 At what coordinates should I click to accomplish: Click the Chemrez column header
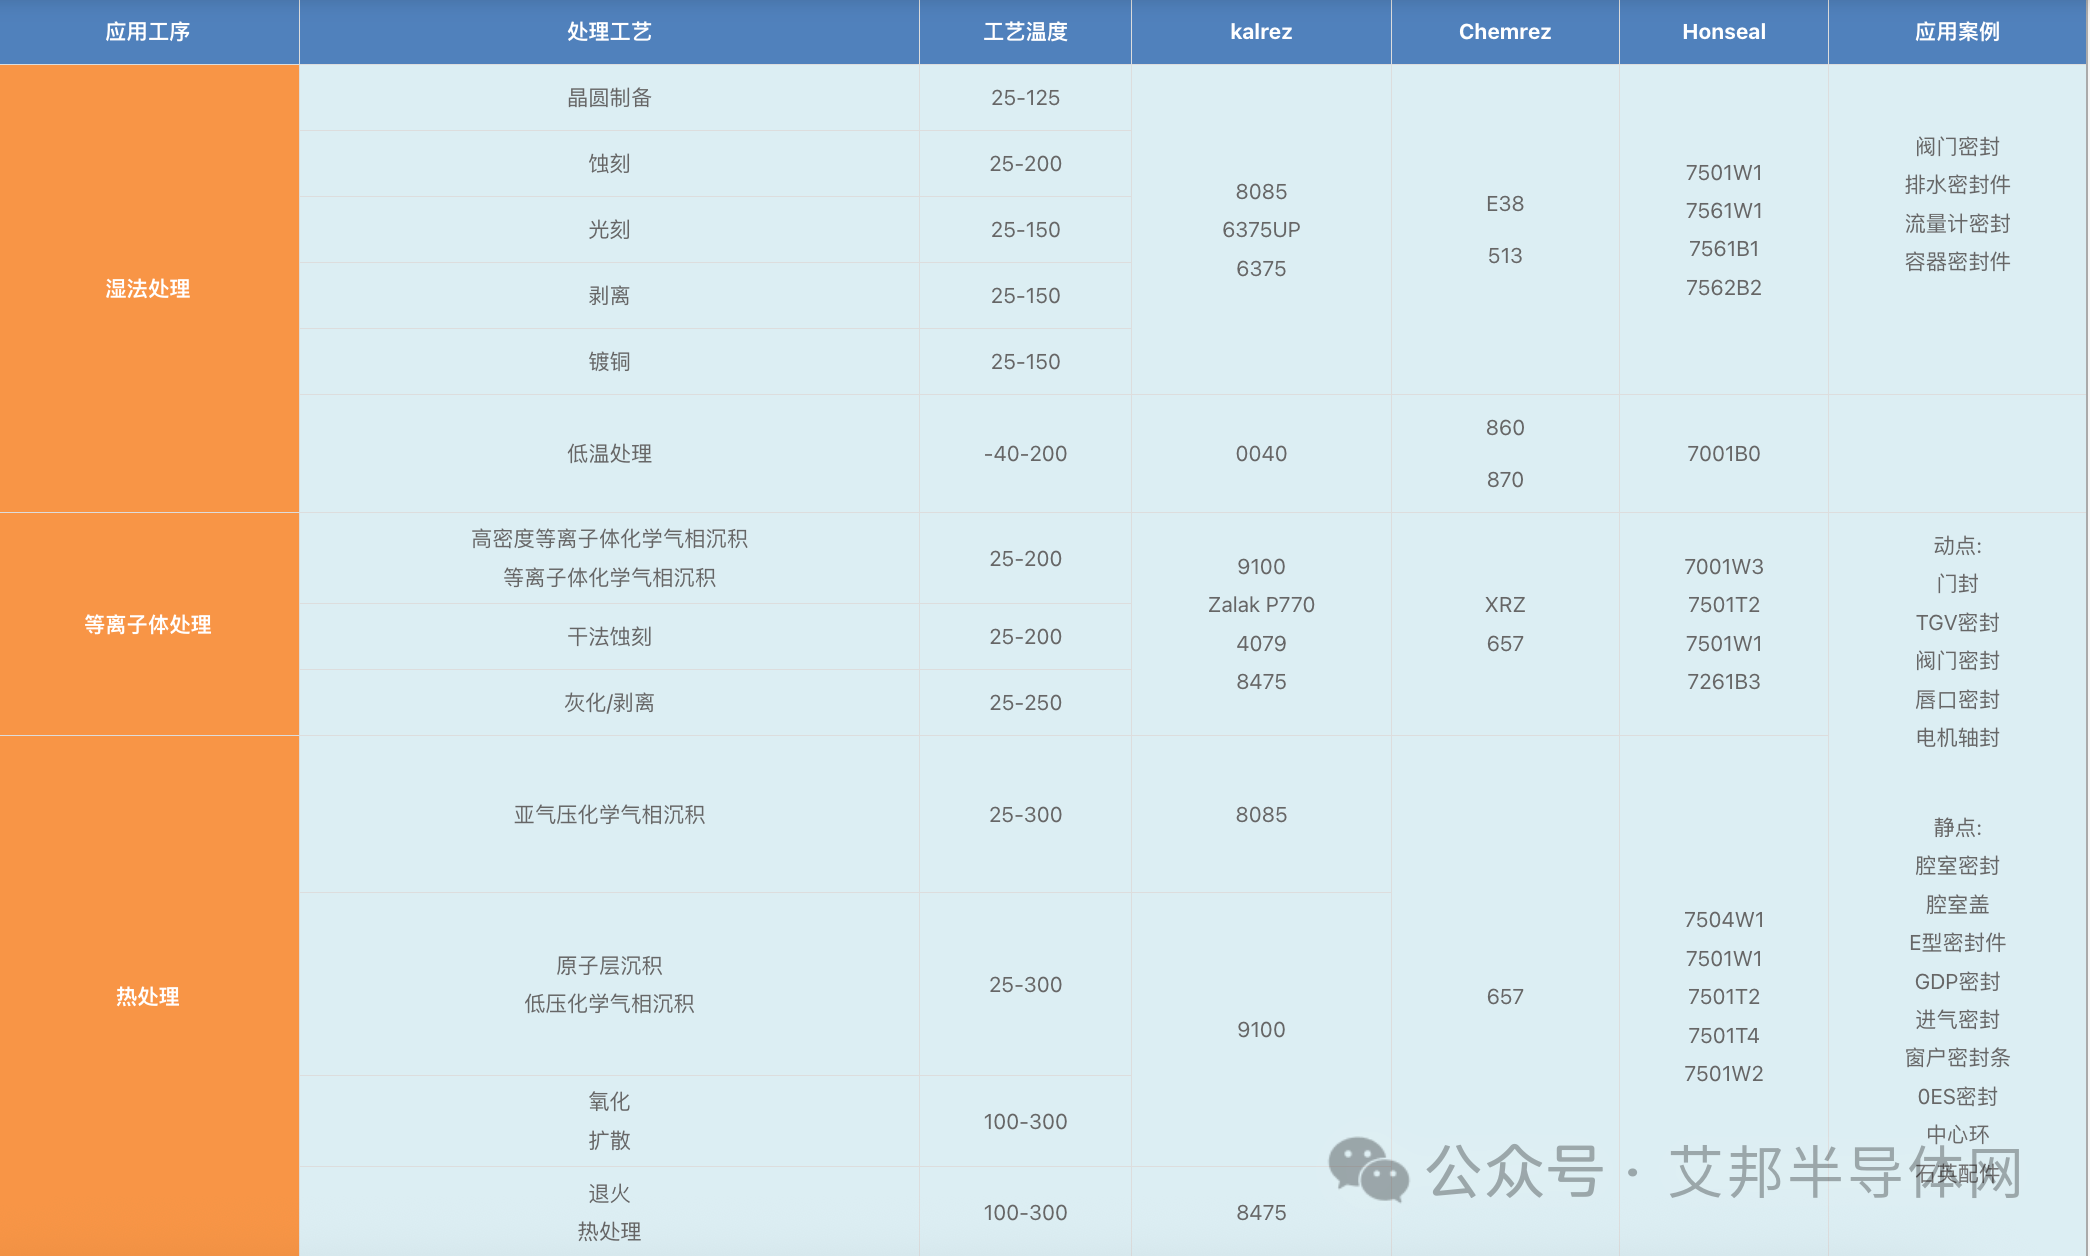(x=1504, y=32)
